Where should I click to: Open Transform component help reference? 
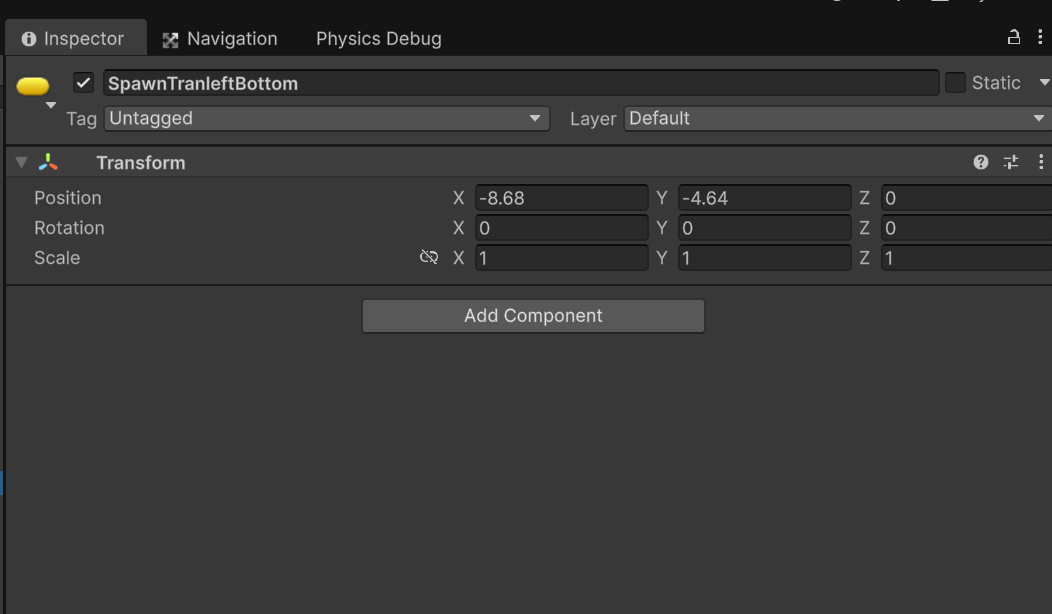point(980,162)
